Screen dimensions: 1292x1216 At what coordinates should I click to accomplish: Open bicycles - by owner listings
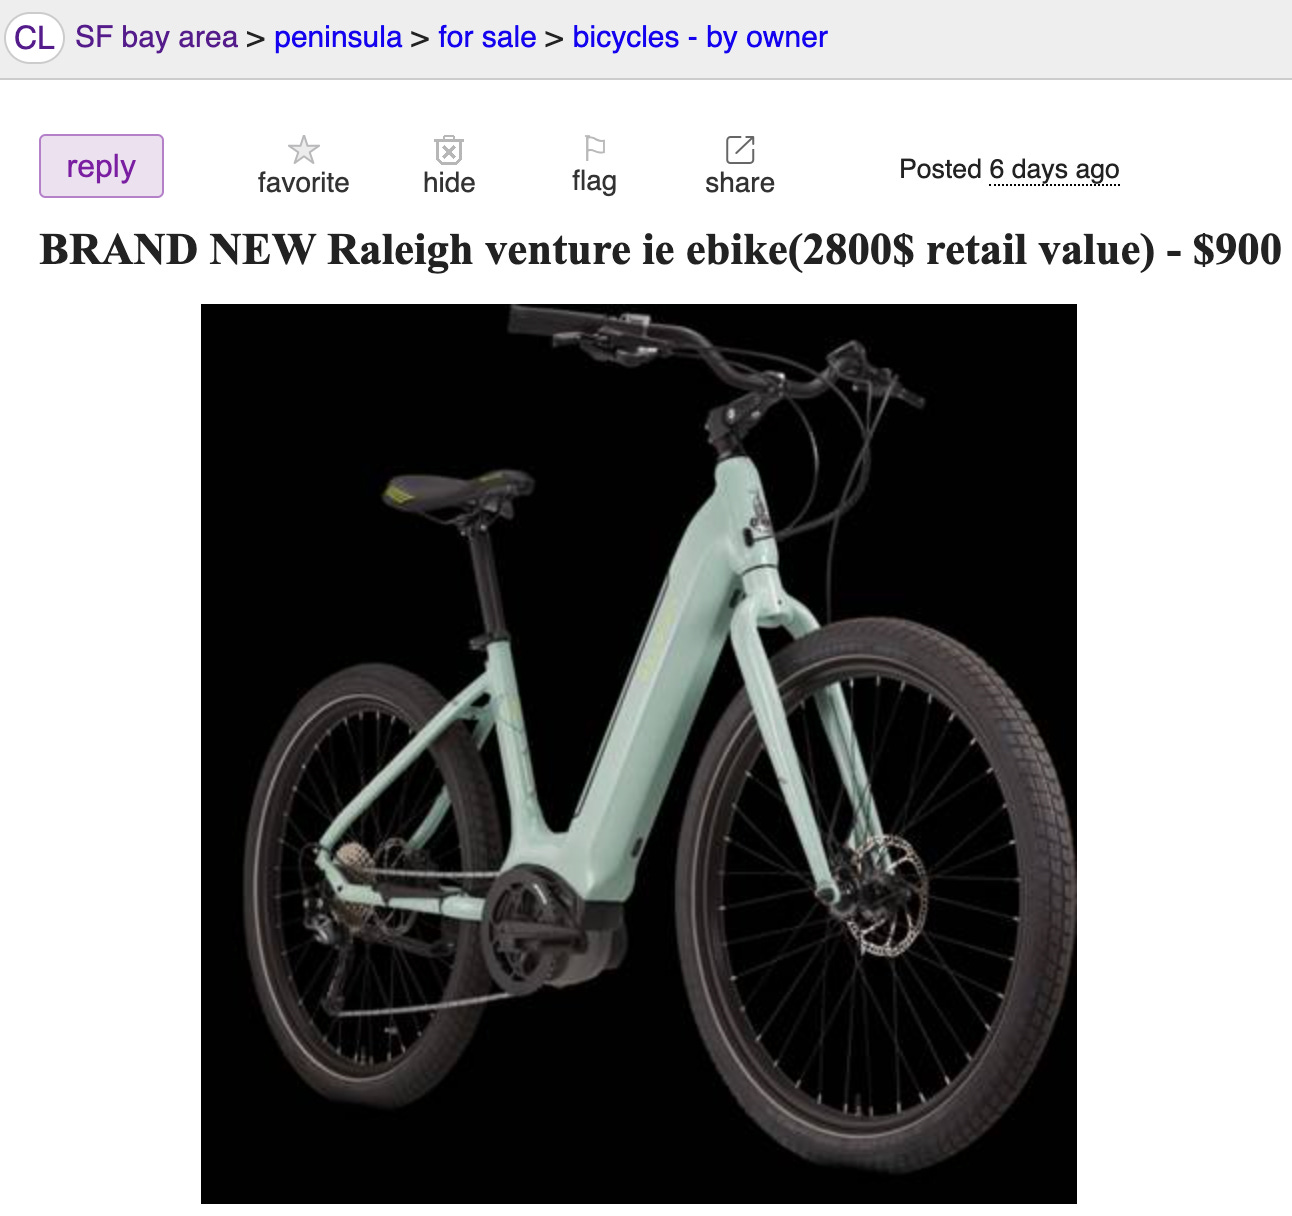tap(700, 38)
